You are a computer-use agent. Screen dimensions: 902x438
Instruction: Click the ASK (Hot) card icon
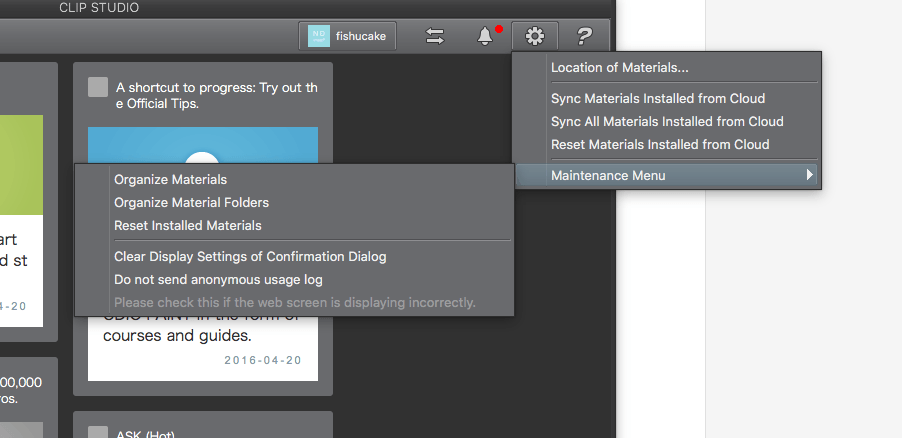[x=98, y=432]
